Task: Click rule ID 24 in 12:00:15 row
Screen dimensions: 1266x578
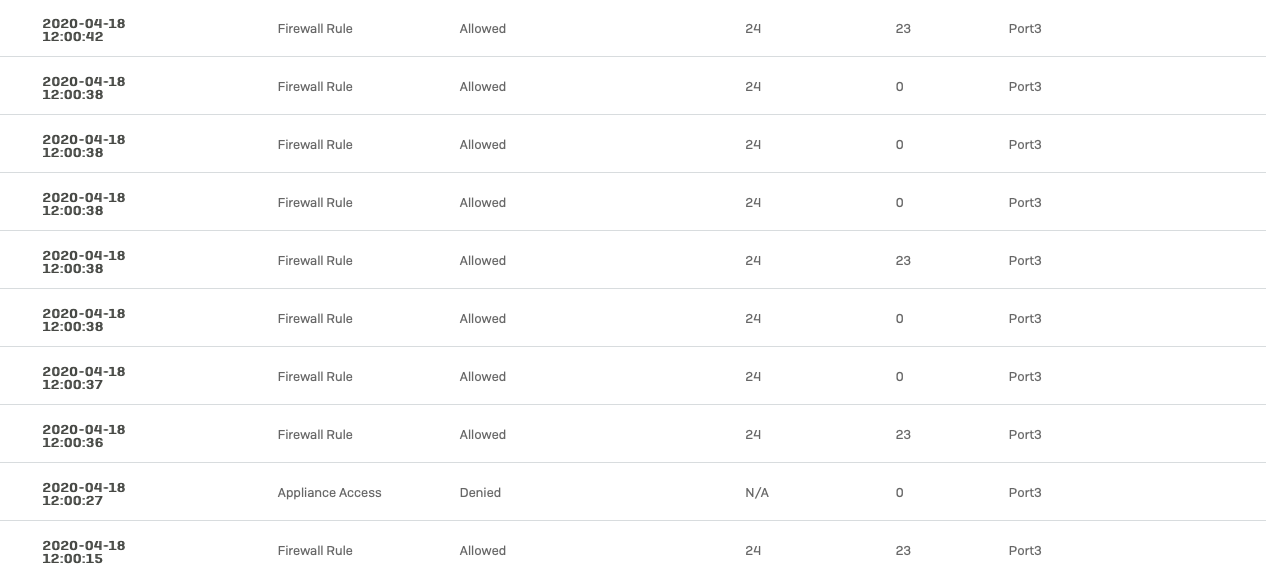Action: [753, 551]
